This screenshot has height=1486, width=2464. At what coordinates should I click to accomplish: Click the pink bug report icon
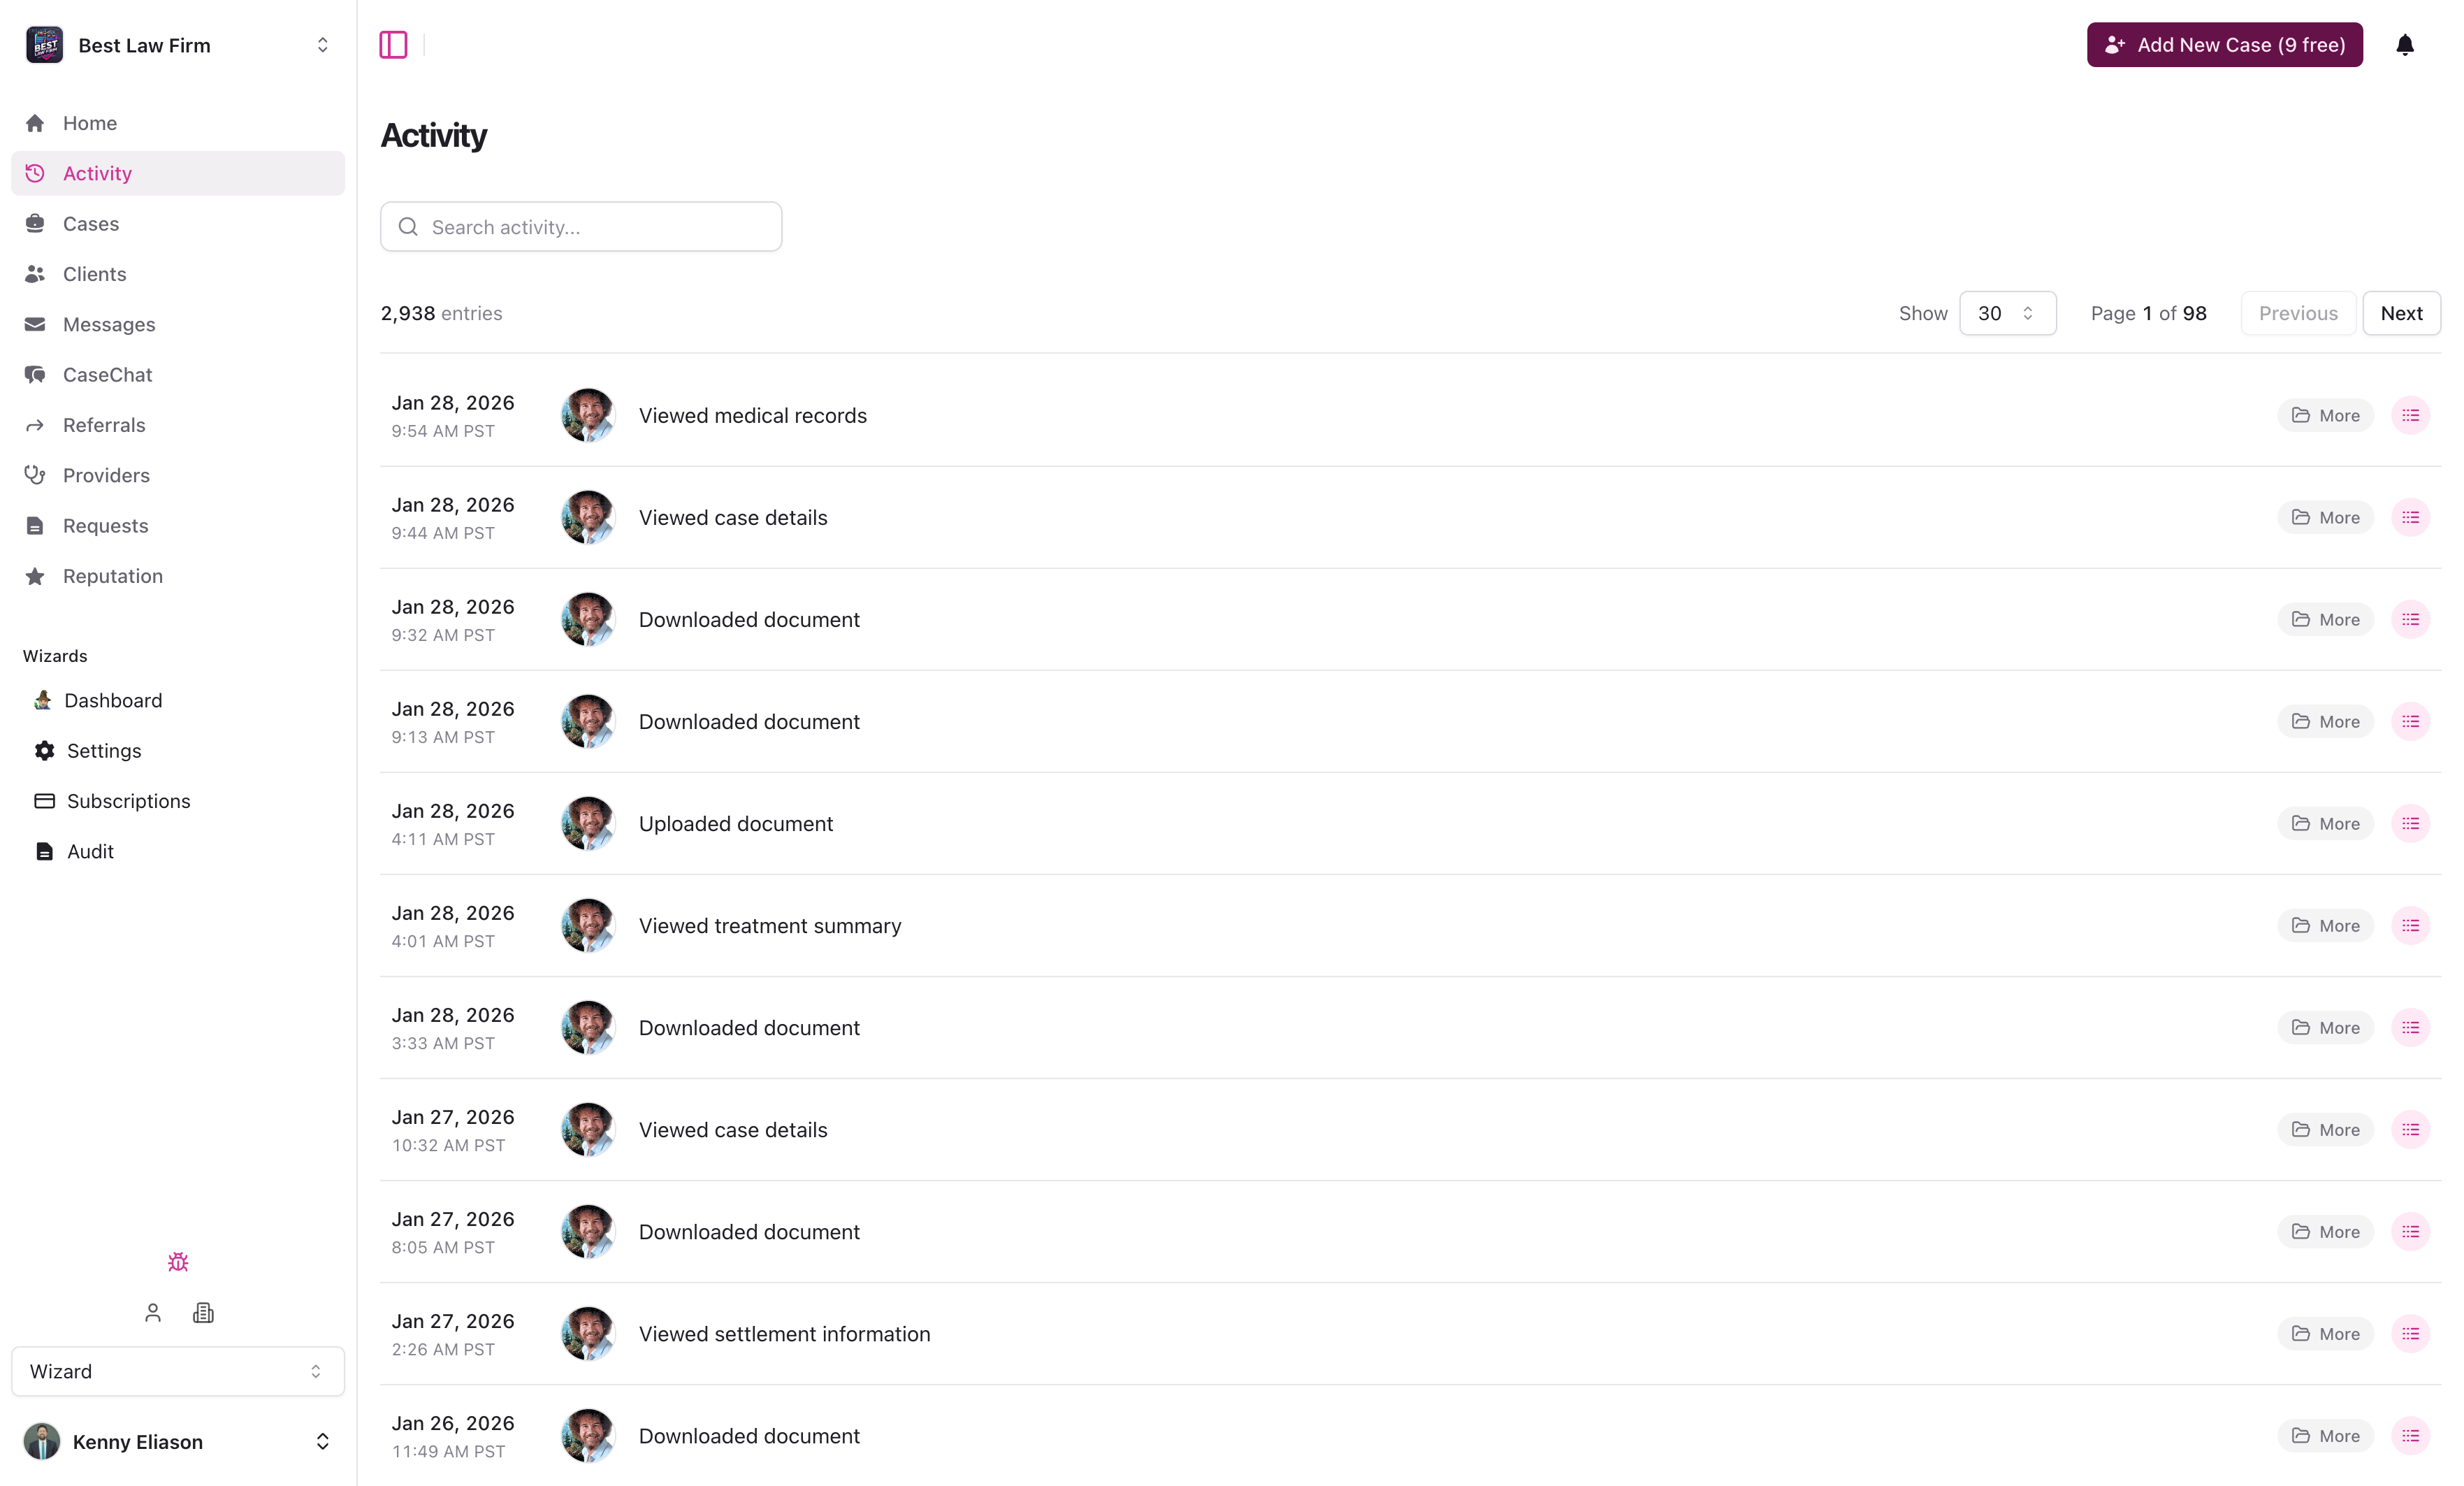click(177, 1261)
